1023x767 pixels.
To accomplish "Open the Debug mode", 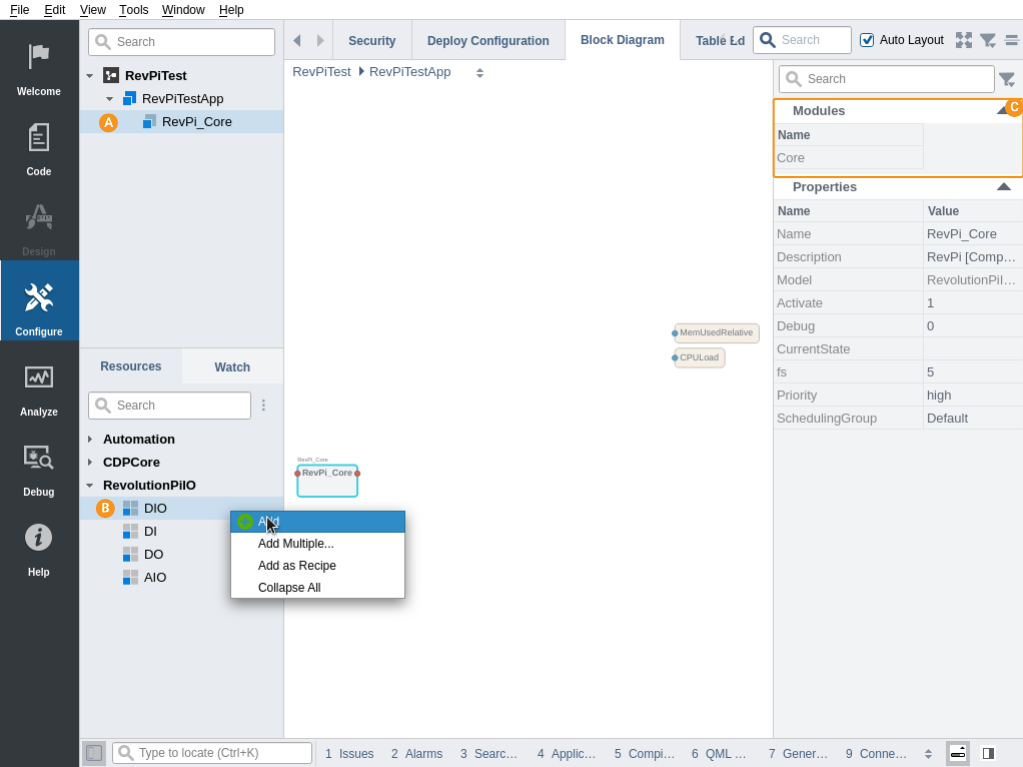I will [39, 467].
